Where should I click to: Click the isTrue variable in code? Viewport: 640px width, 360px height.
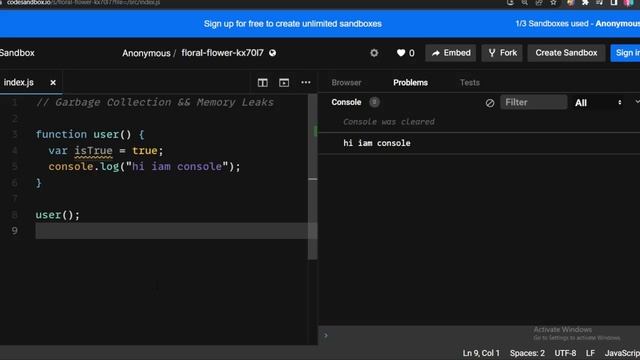pyautogui.click(x=93, y=151)
